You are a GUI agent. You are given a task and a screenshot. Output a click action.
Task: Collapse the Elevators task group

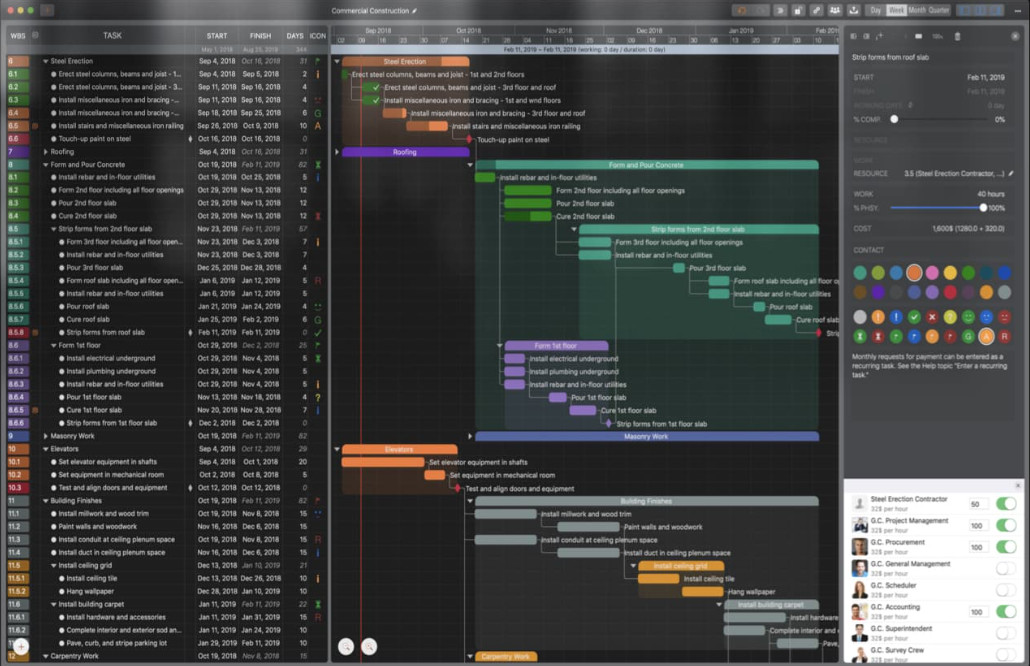(x=45, y=449)
